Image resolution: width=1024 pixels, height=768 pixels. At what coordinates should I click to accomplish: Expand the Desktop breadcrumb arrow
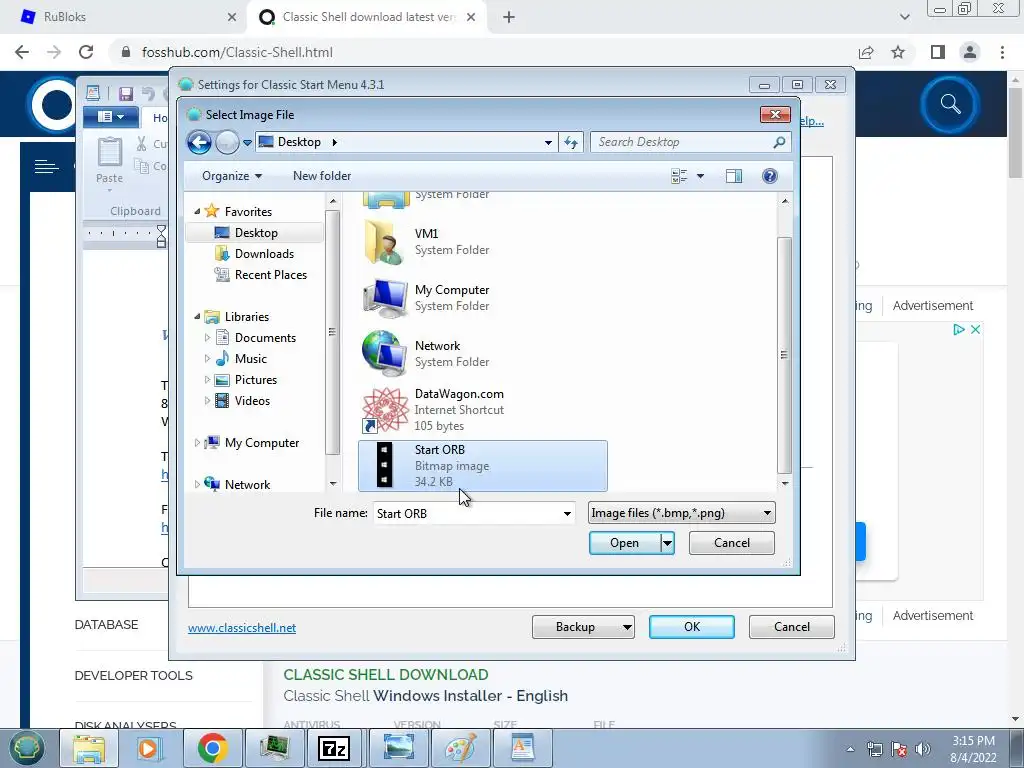(x=334, y=142)
